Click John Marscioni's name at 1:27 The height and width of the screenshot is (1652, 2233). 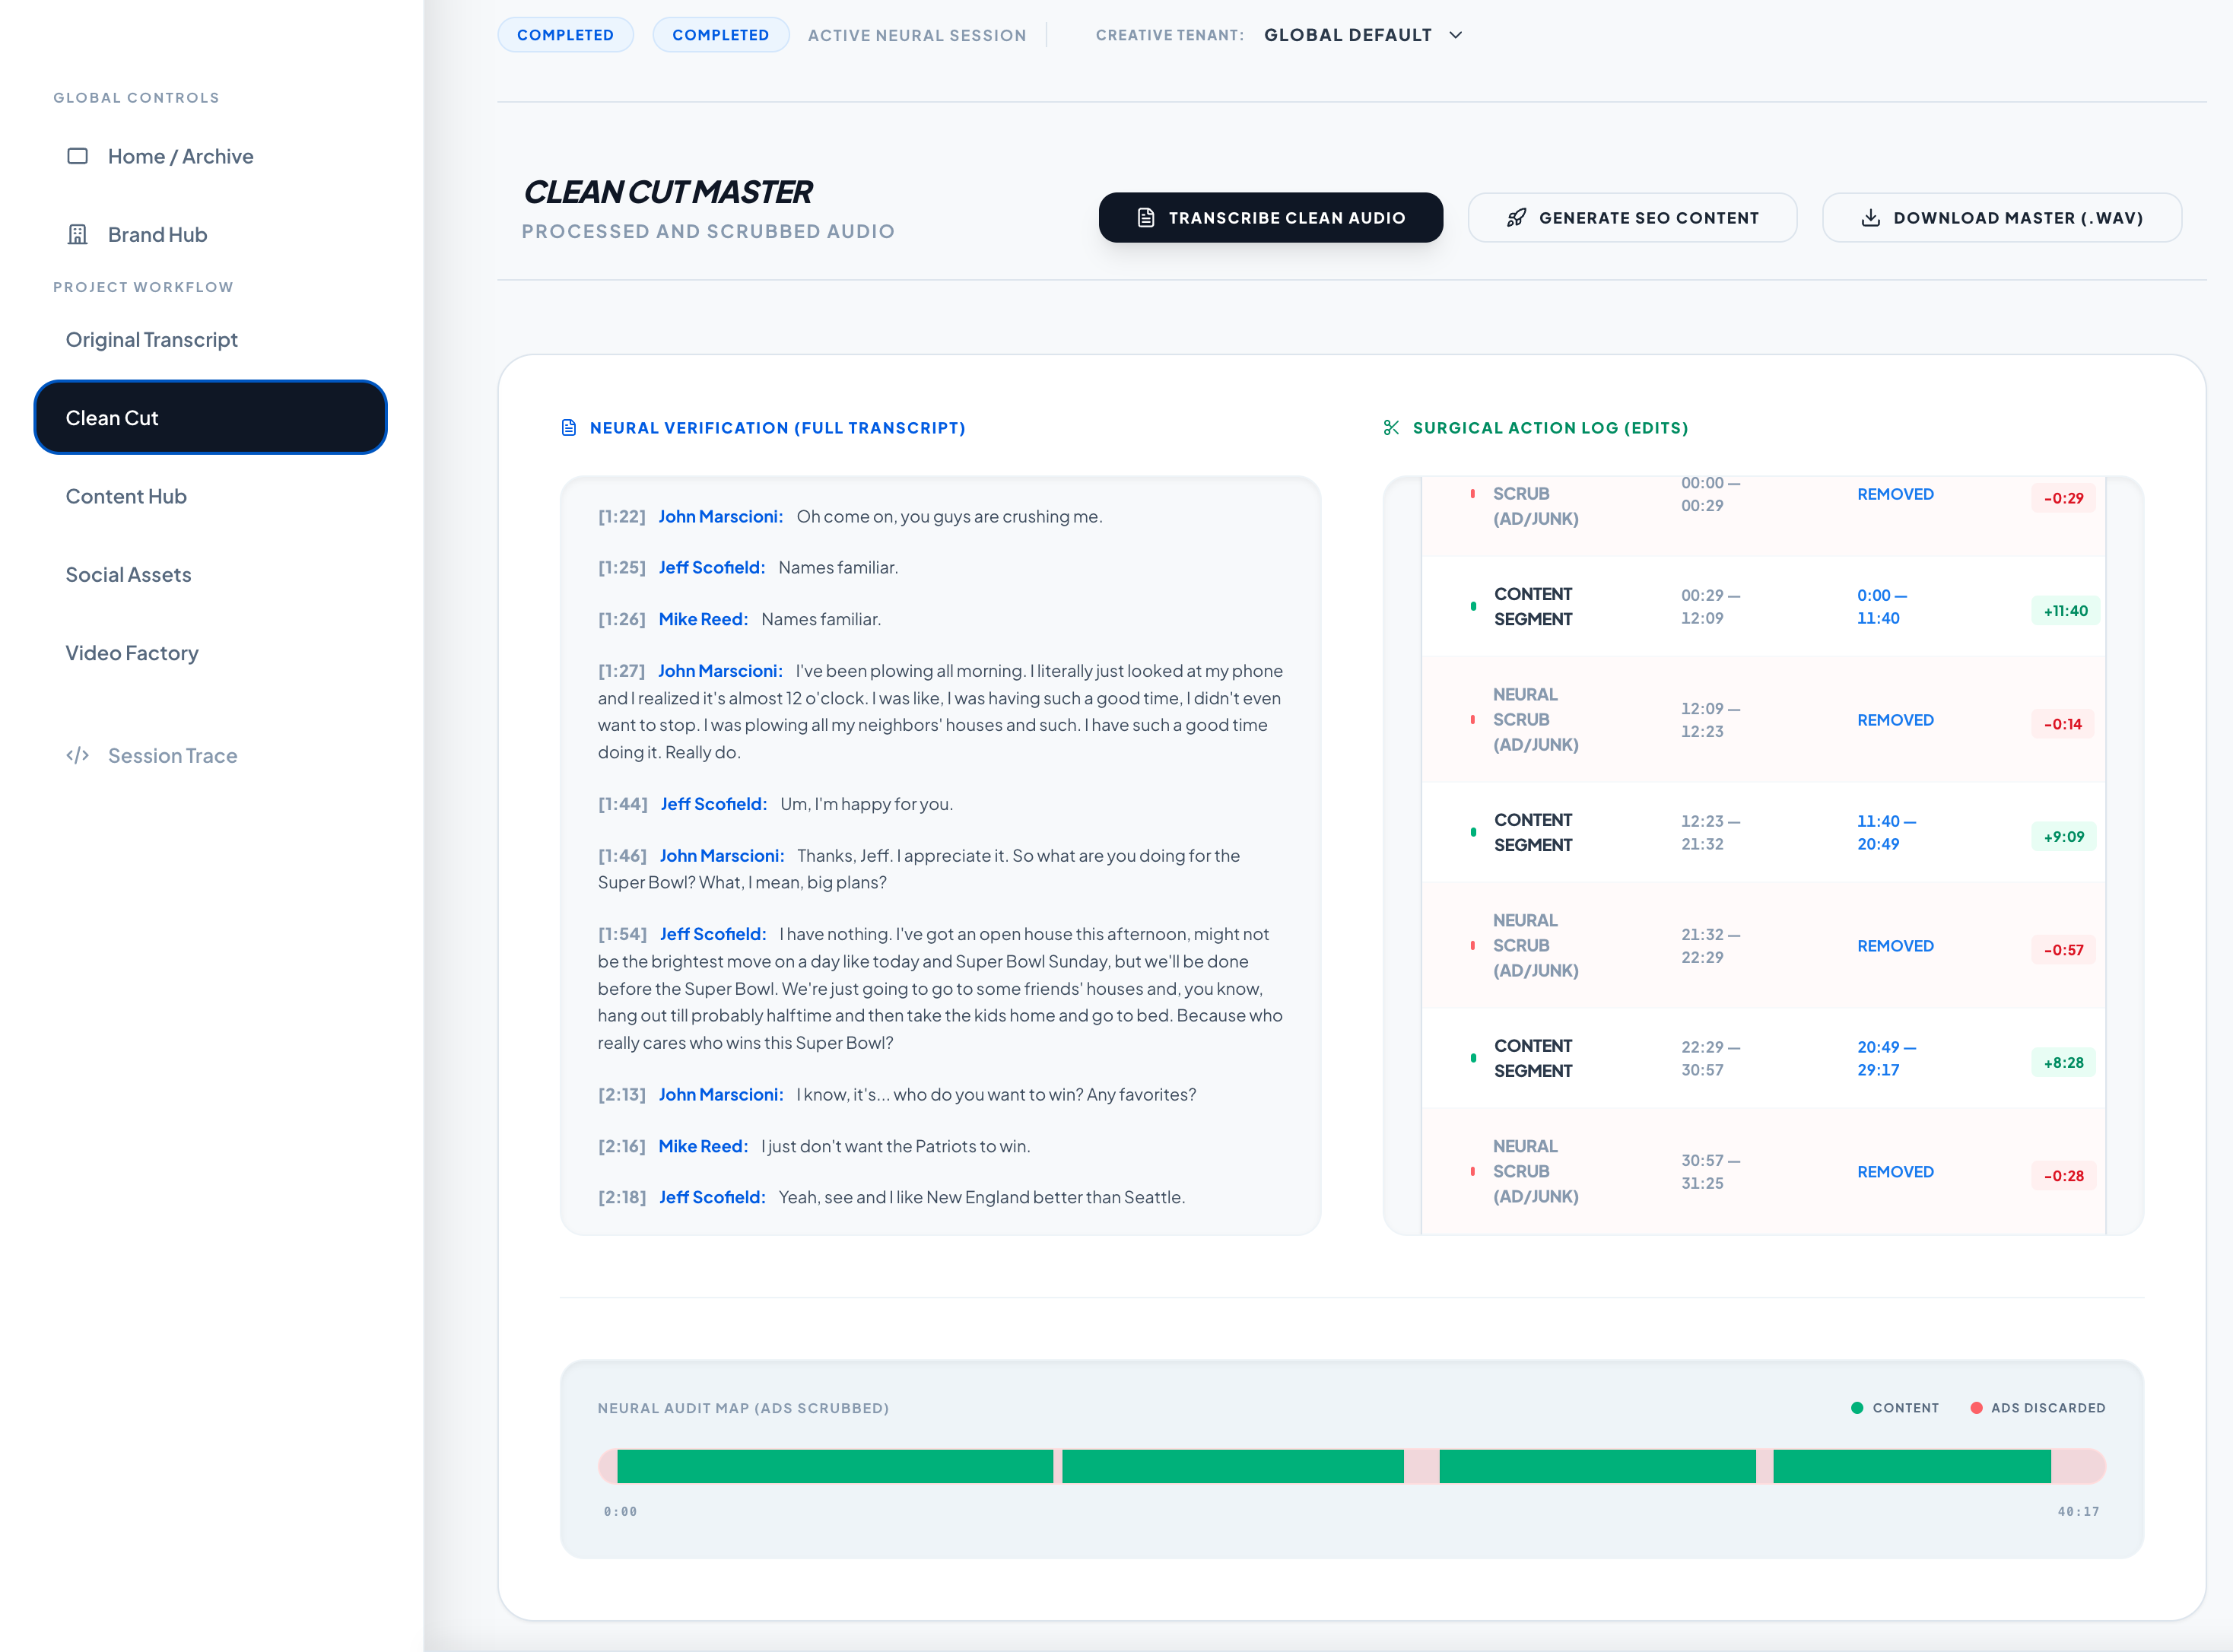point(719,671)
